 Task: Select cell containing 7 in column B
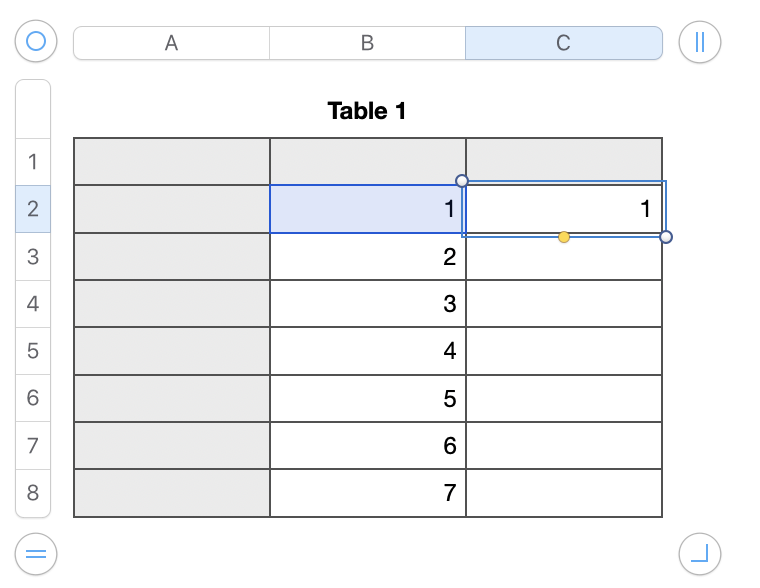[368, 493]
